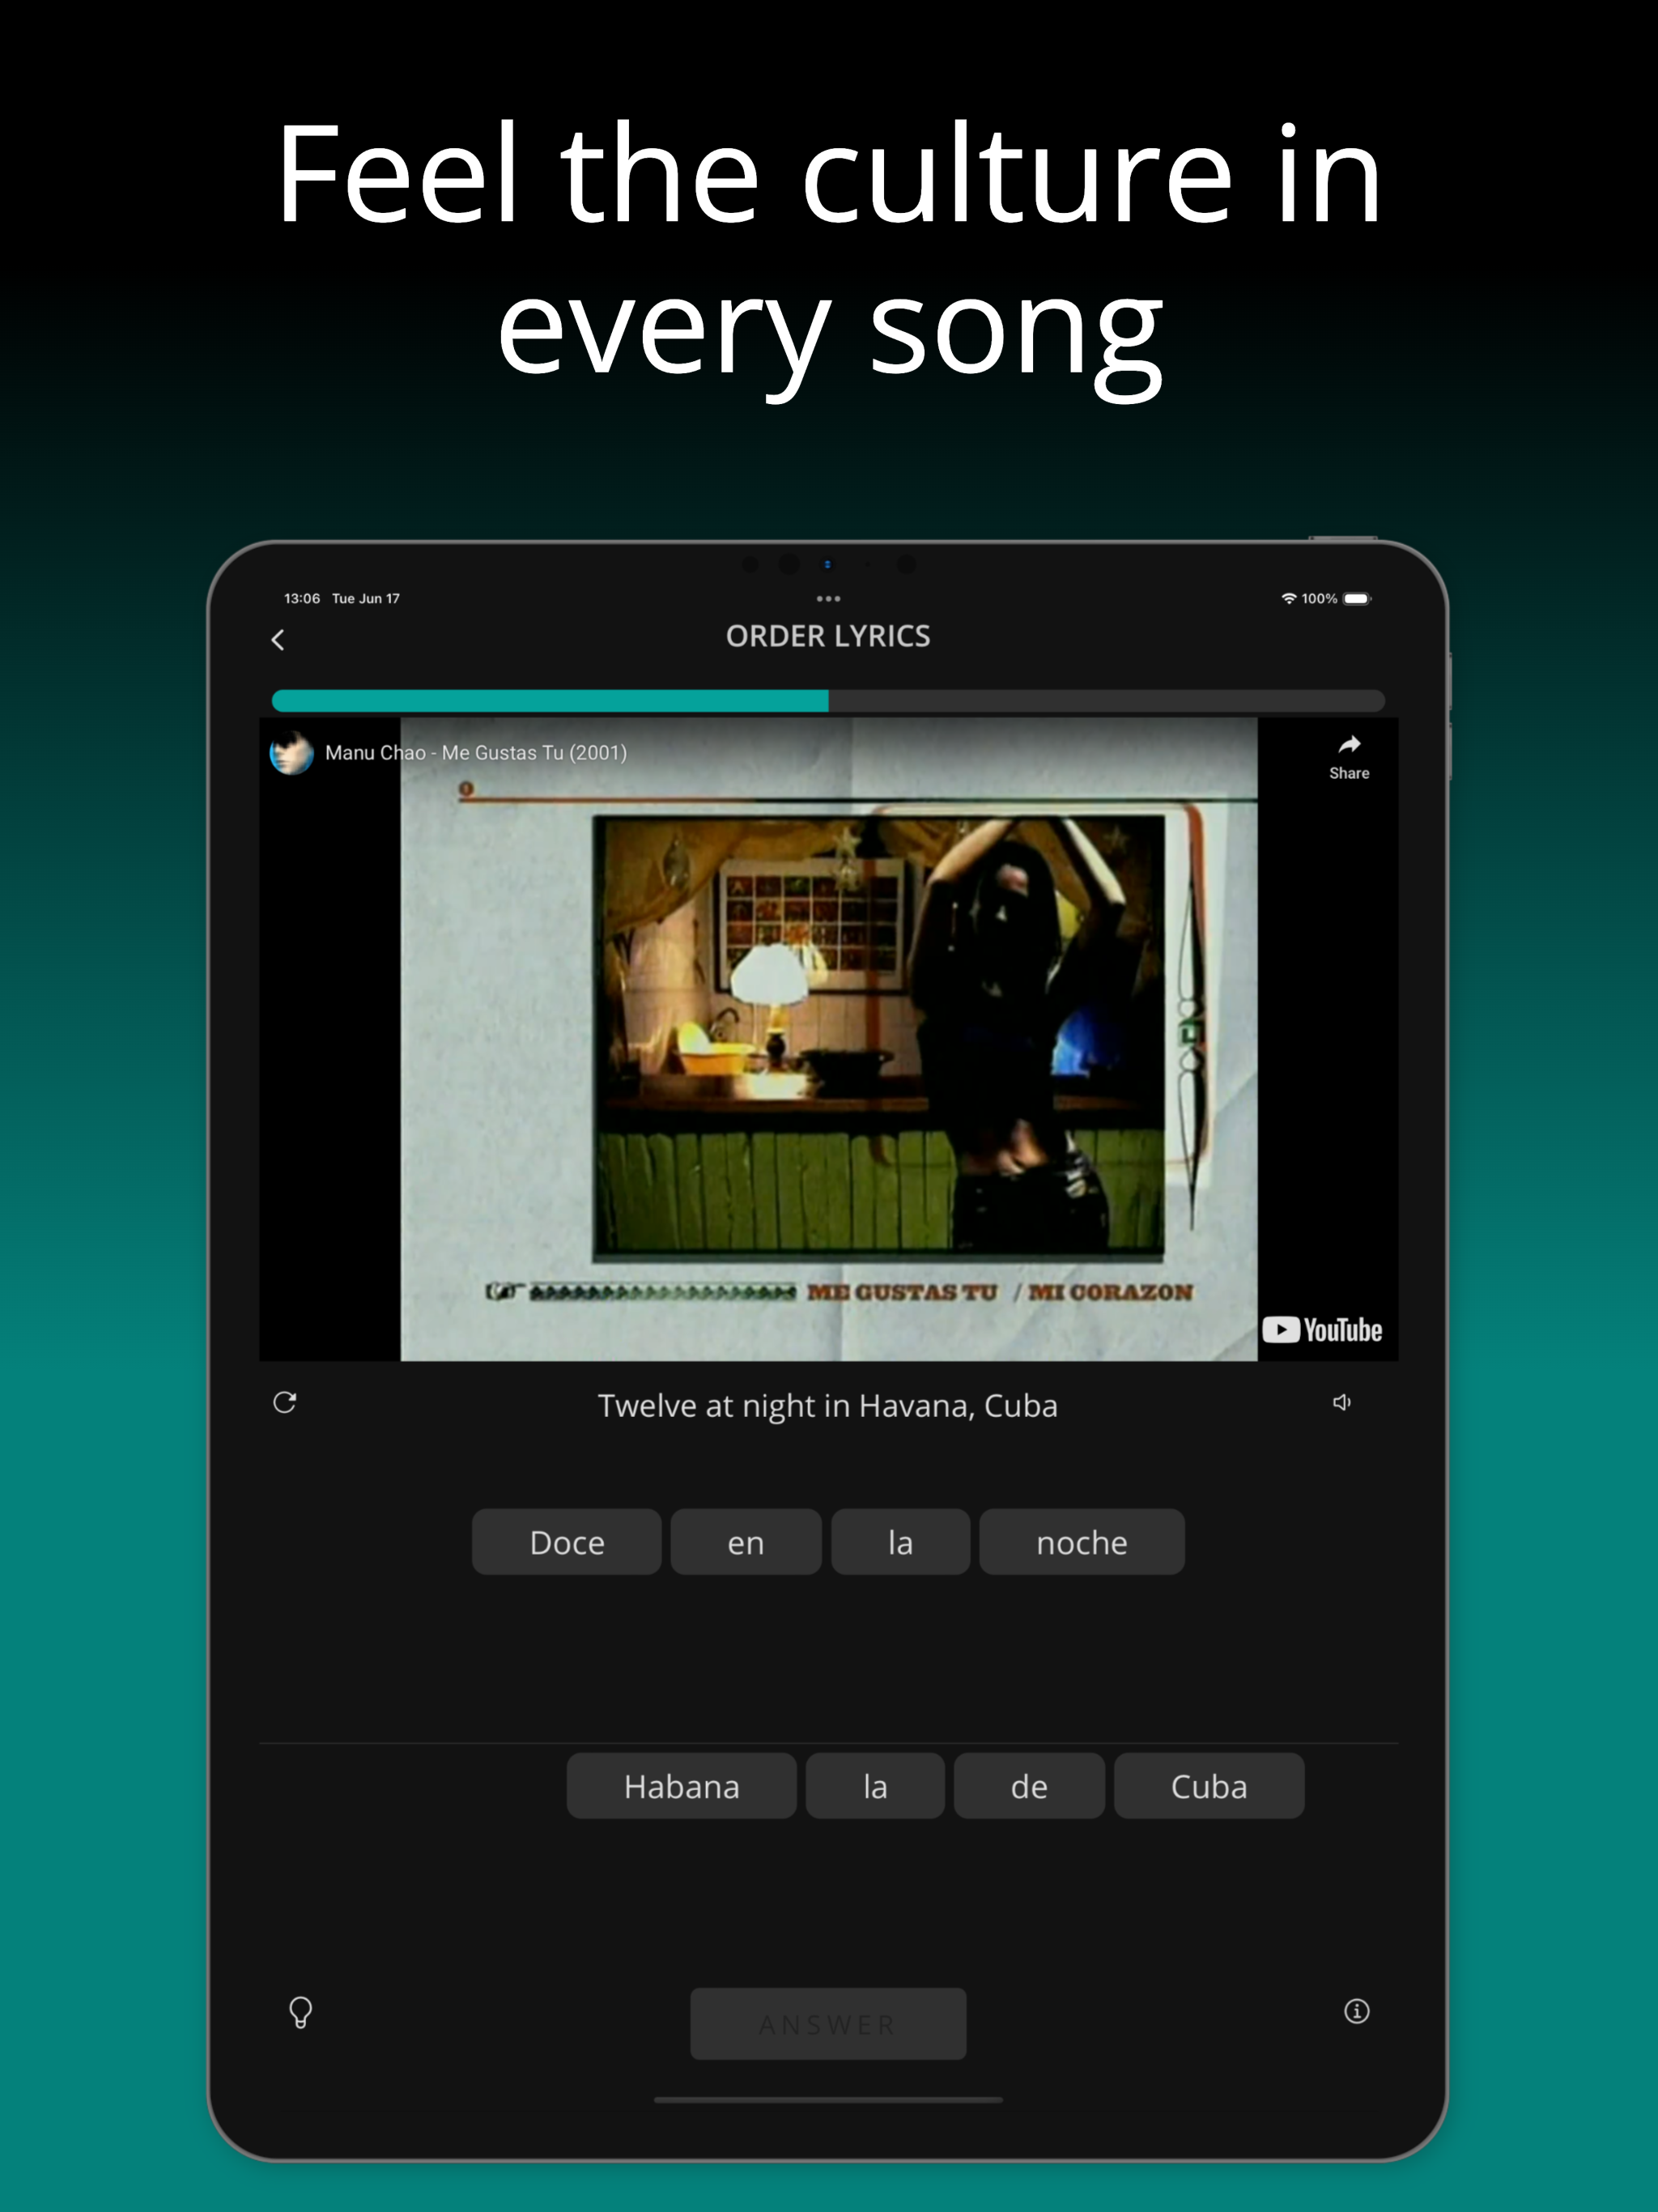Click the Manu Chao music video player
This screenshot has width=1658, height=2212.
tap(828, 1039)
